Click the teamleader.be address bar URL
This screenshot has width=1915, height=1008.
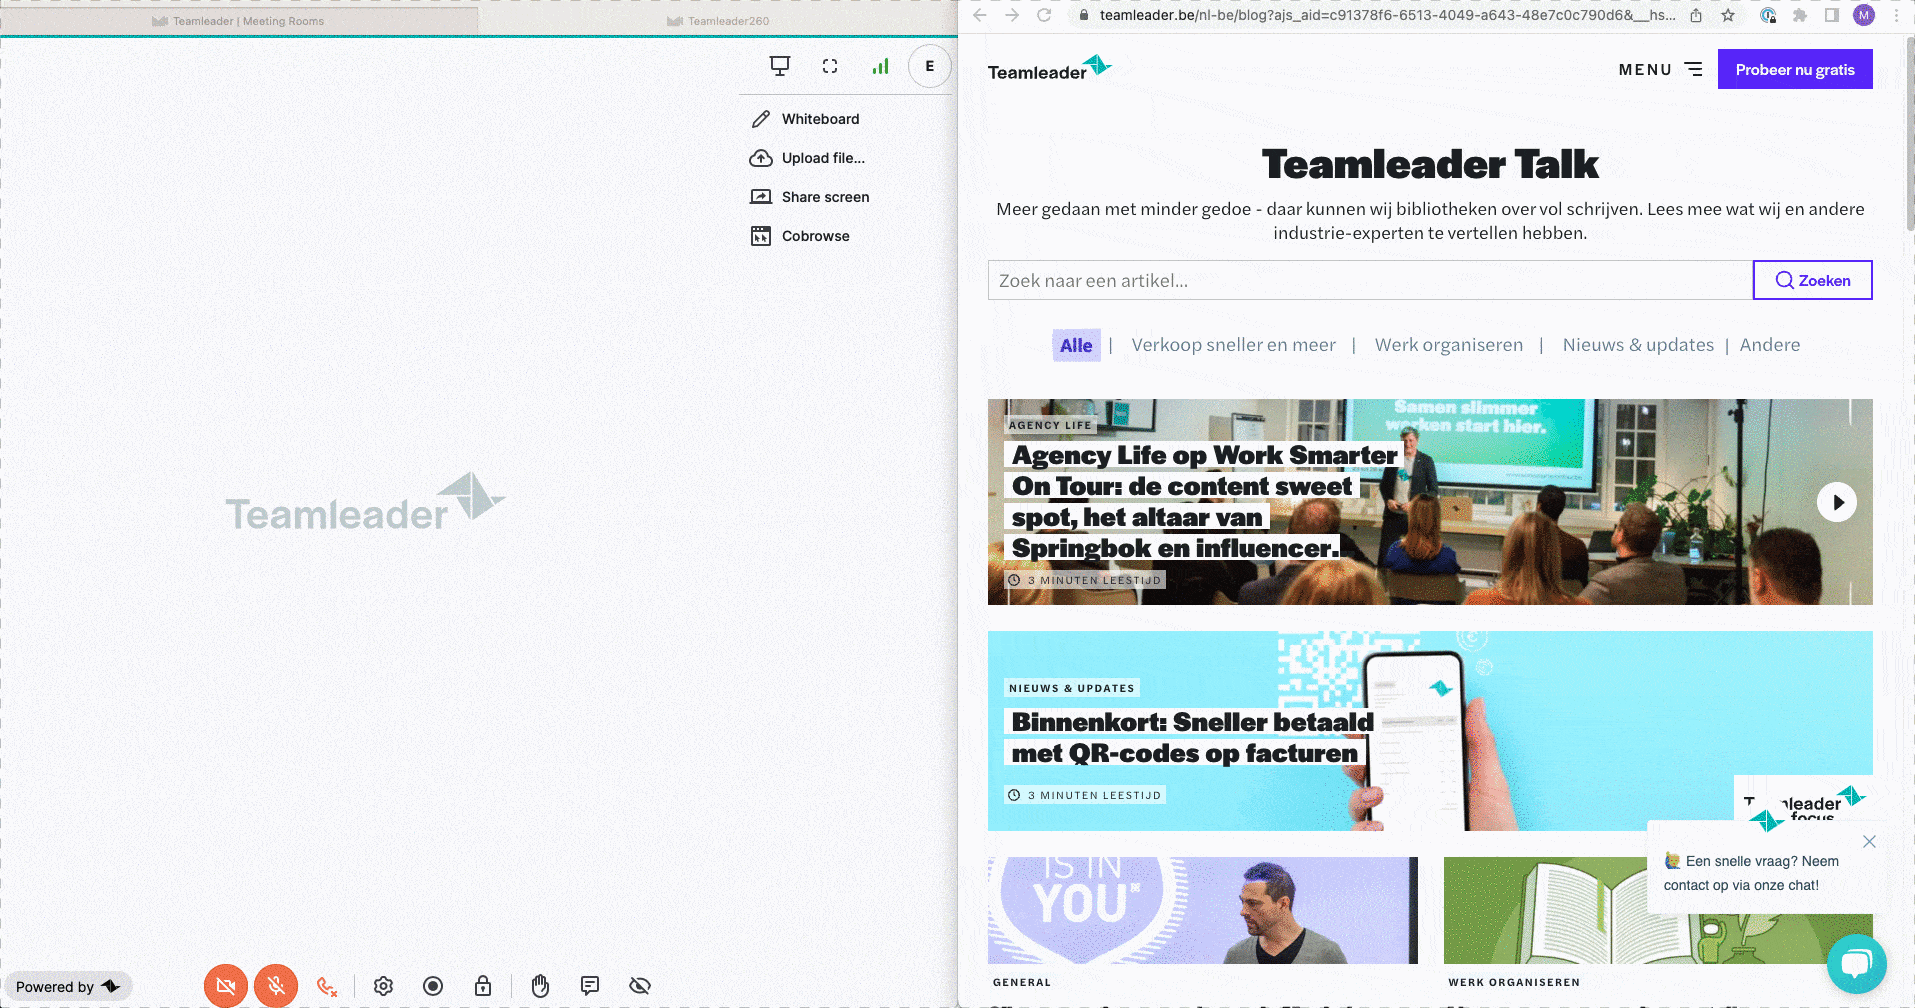[1387, 15]
